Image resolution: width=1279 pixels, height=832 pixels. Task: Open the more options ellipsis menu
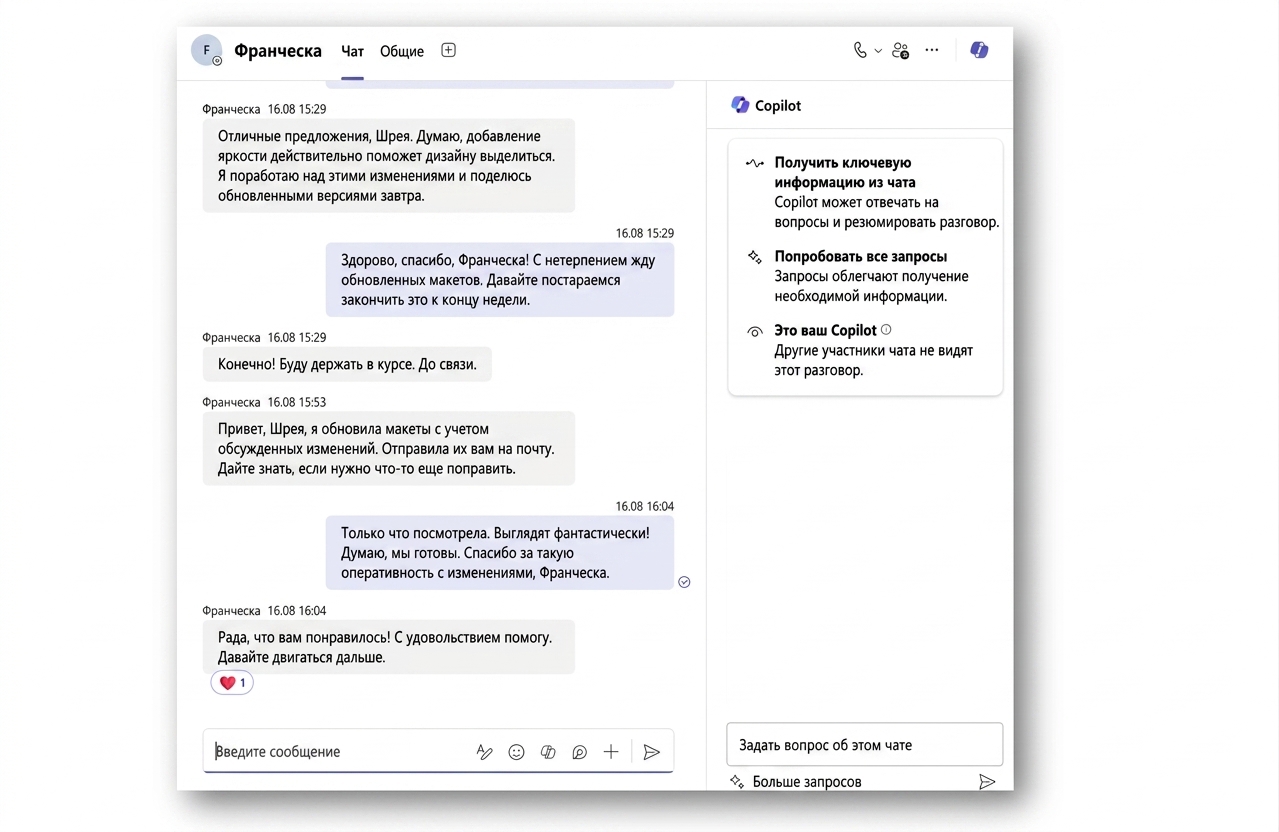click(x=932, y=50)
